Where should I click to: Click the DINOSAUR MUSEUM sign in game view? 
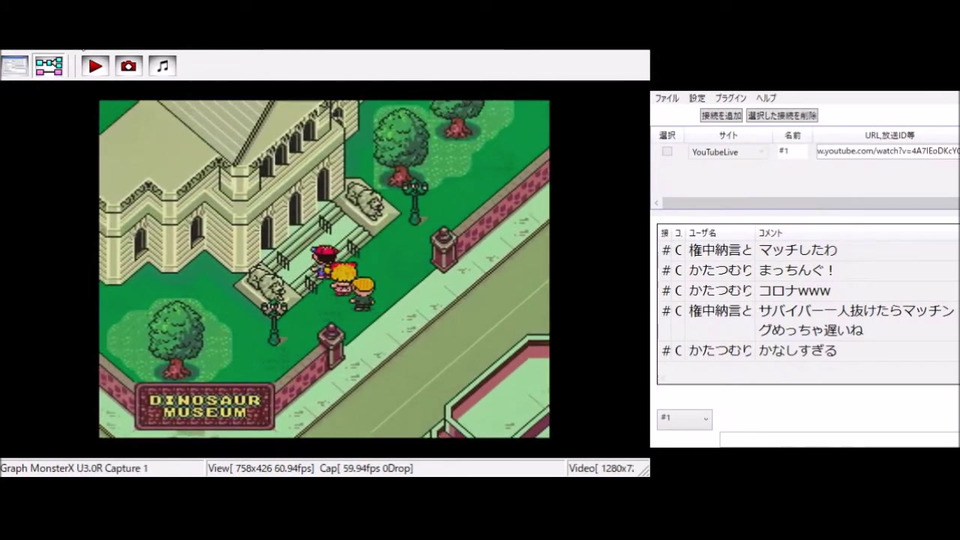pyautogui.click(x=205, y=407)
